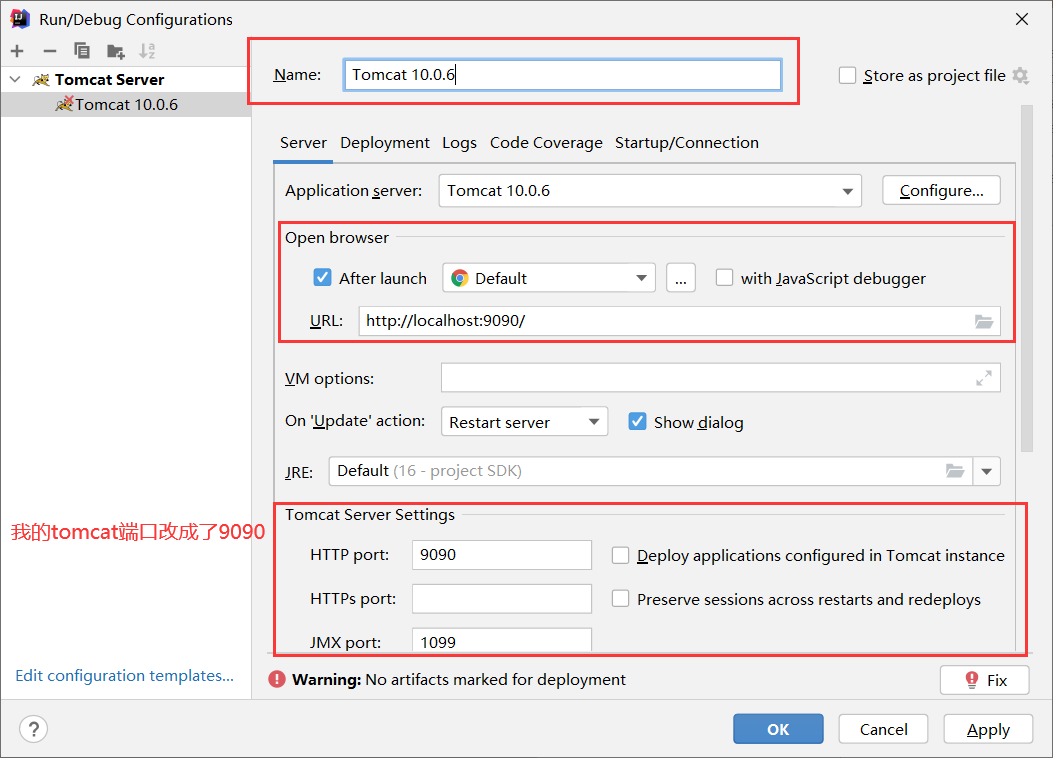Click the Tomcat Server group icon
Viewport: 1053px width, 758px height.
[x=42, y=80]
